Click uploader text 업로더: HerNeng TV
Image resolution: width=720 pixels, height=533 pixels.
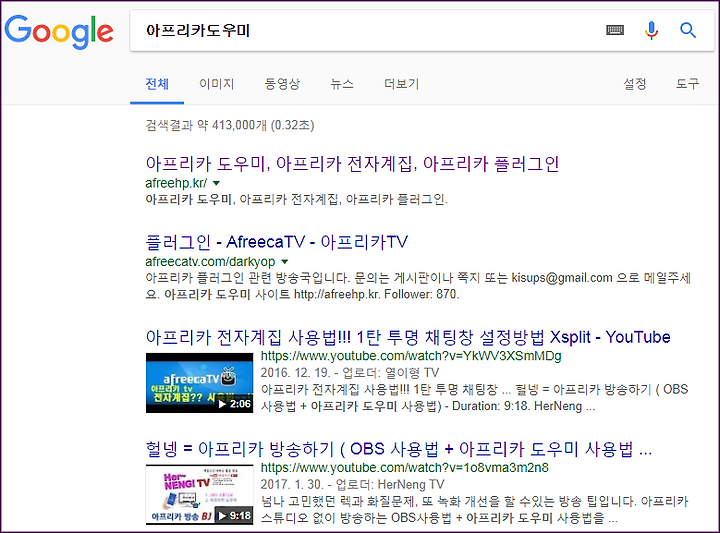390,484
